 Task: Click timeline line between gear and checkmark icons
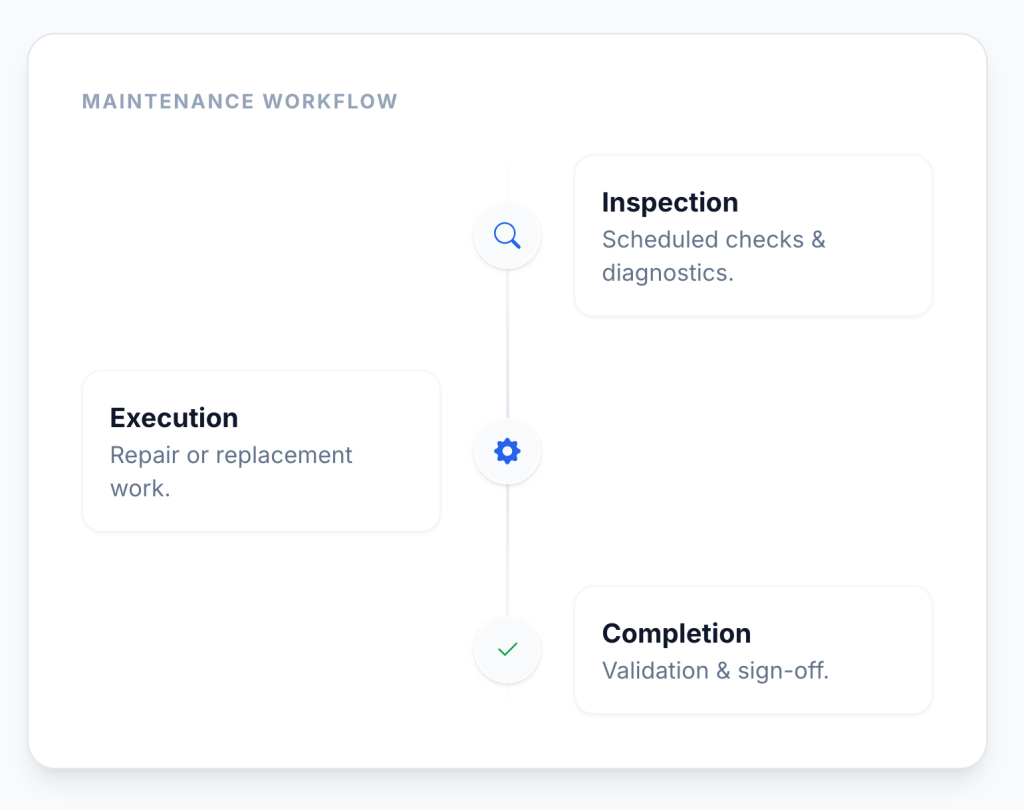tap(507, 550)
